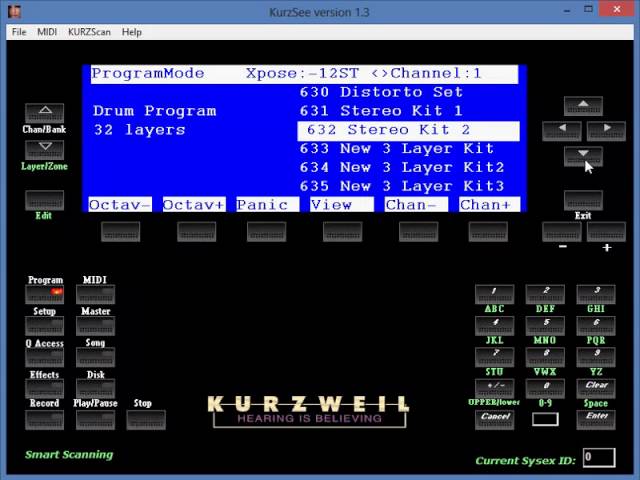Click the Xpose:-12ST field on display
Viewport: 640px width, 480px height.
302,73
